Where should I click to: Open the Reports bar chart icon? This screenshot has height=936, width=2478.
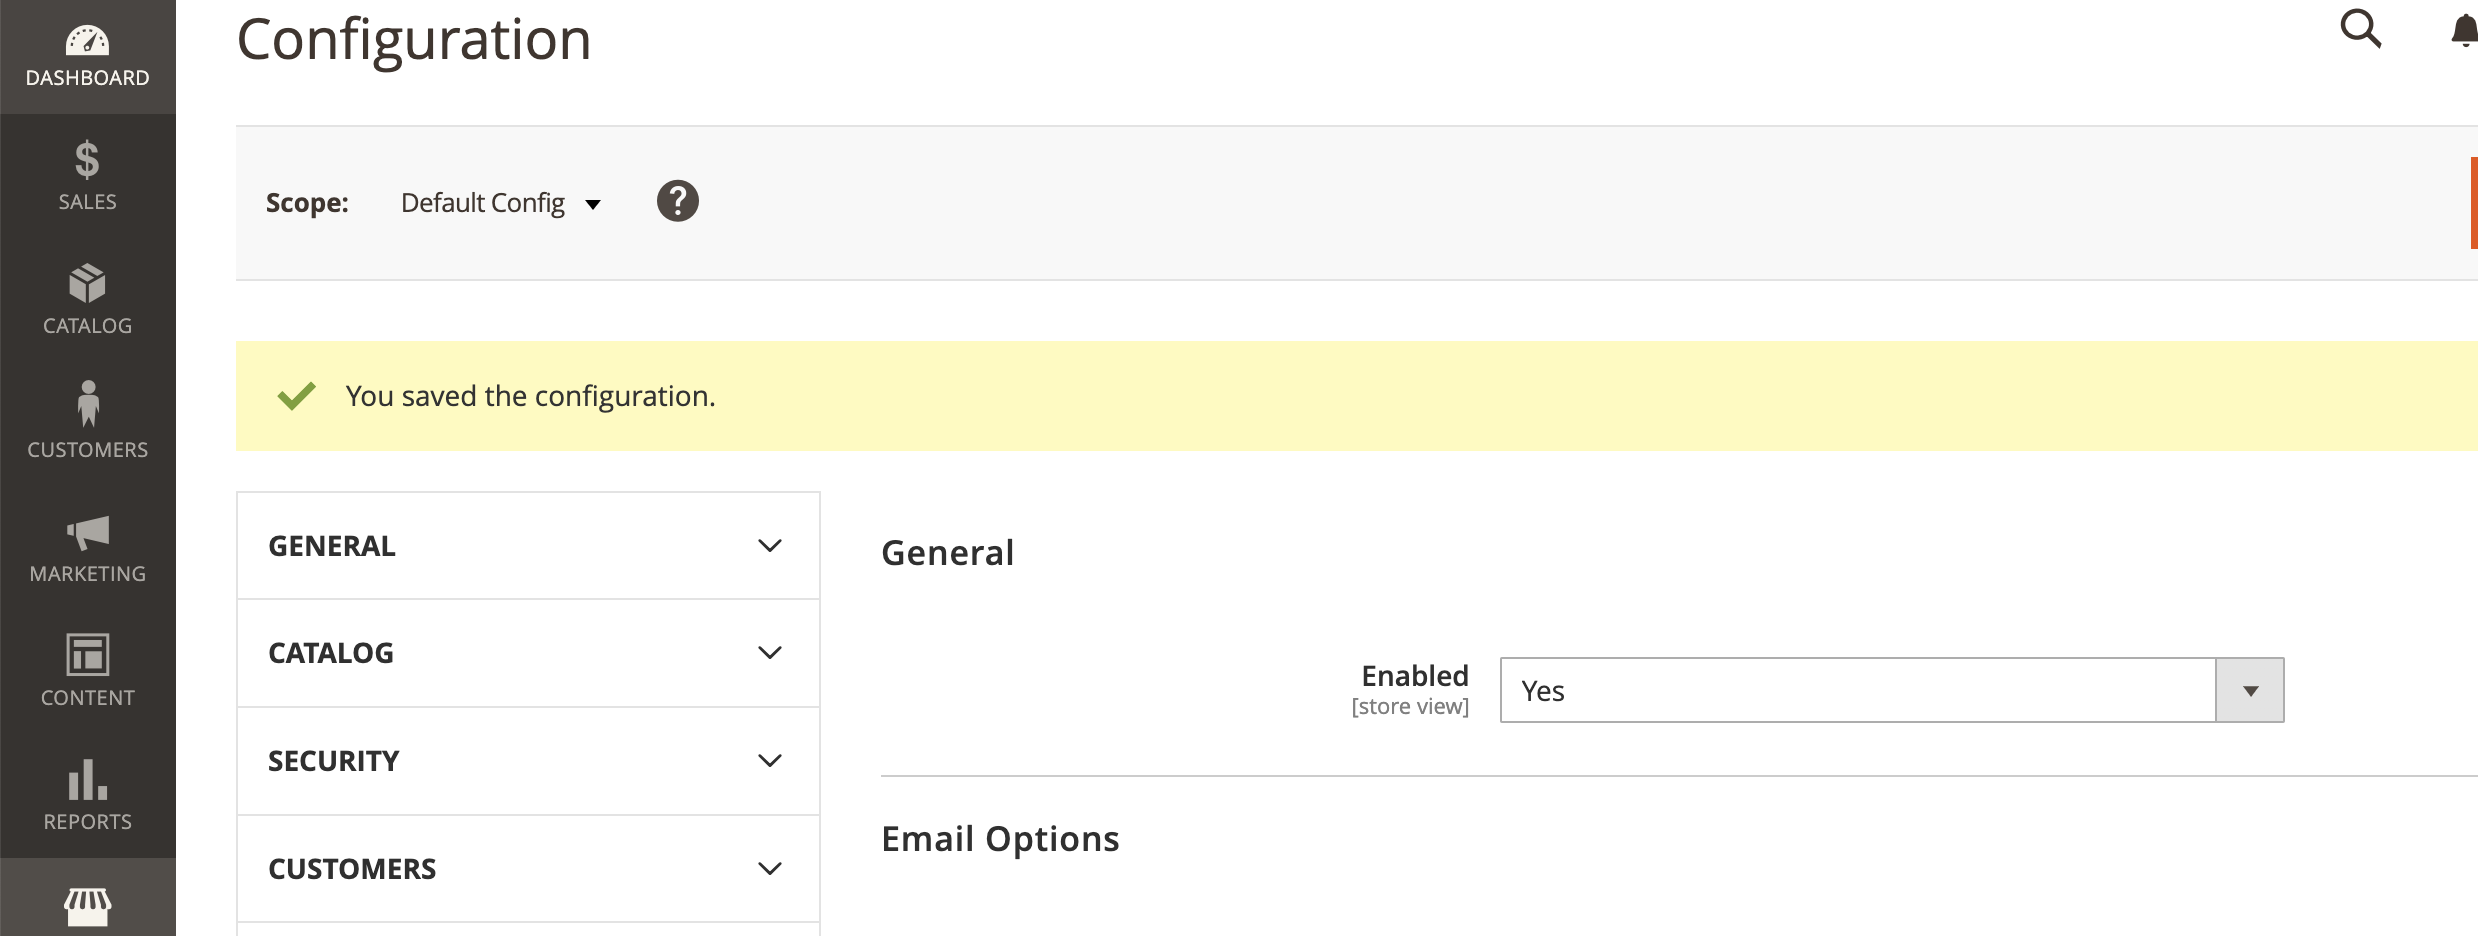coord(87,781)
